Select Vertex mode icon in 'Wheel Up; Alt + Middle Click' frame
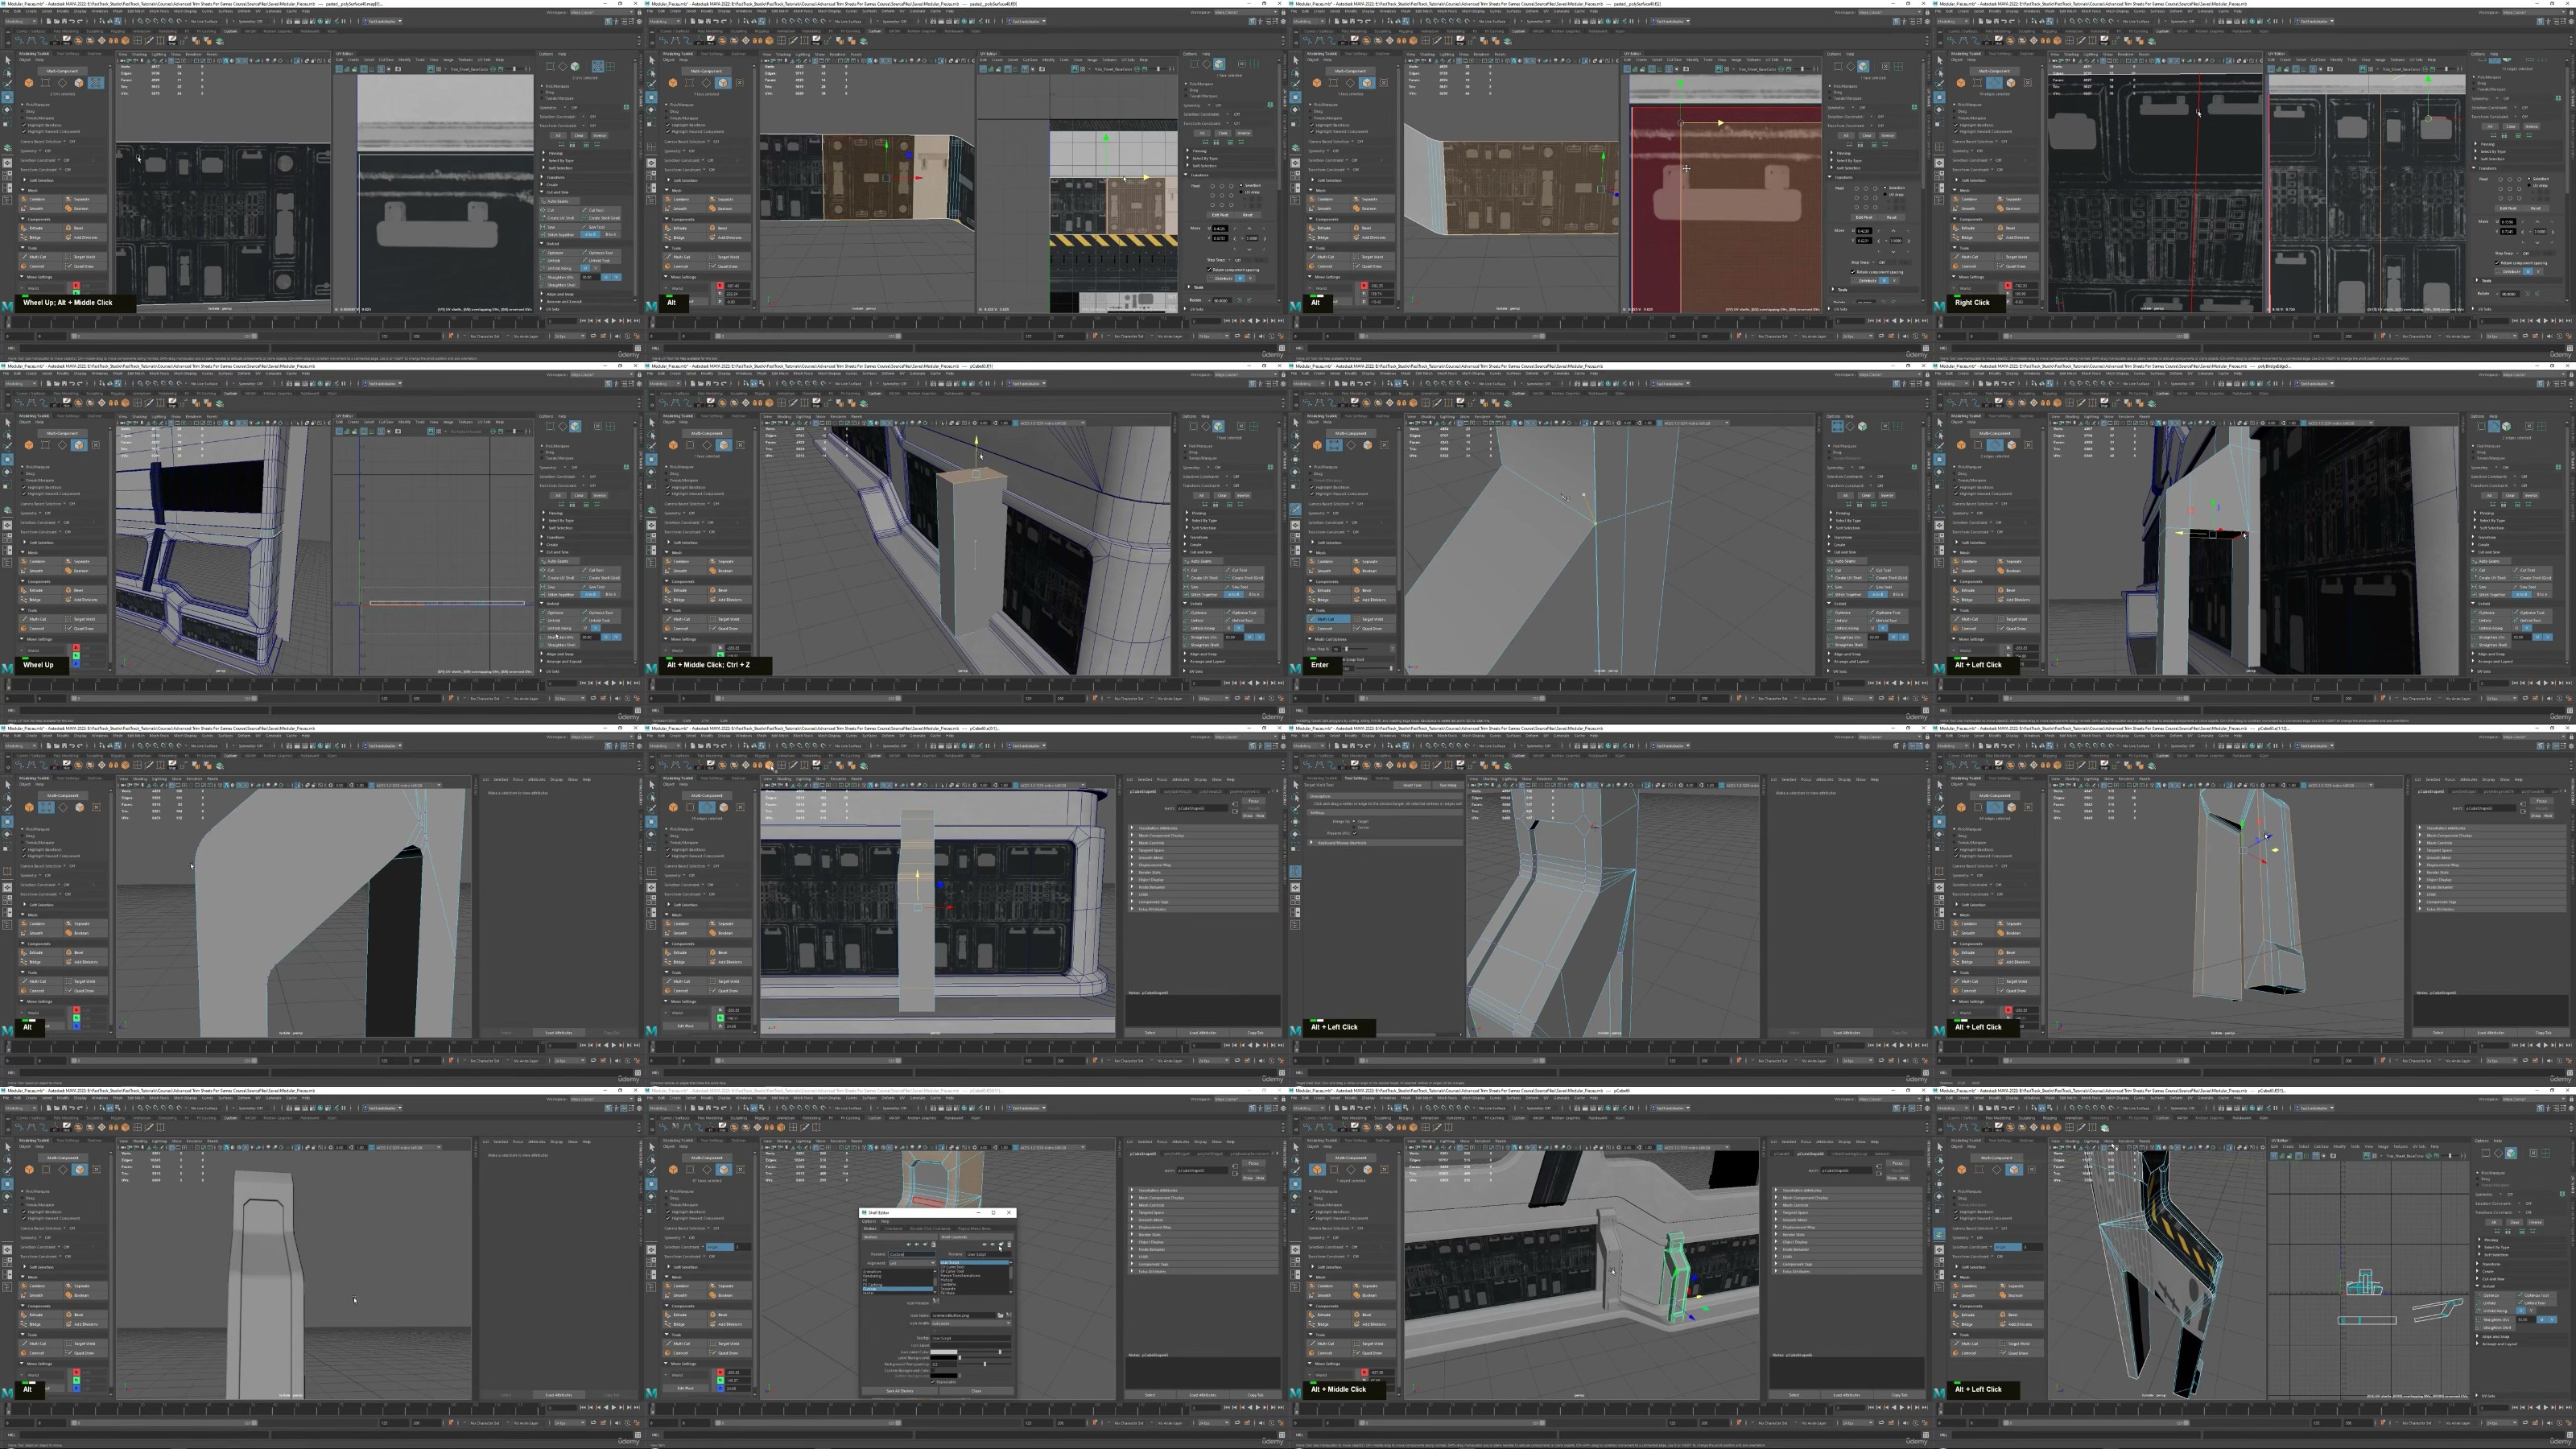The height and width of the screenshot is (1449, 2576). [45, 83]
